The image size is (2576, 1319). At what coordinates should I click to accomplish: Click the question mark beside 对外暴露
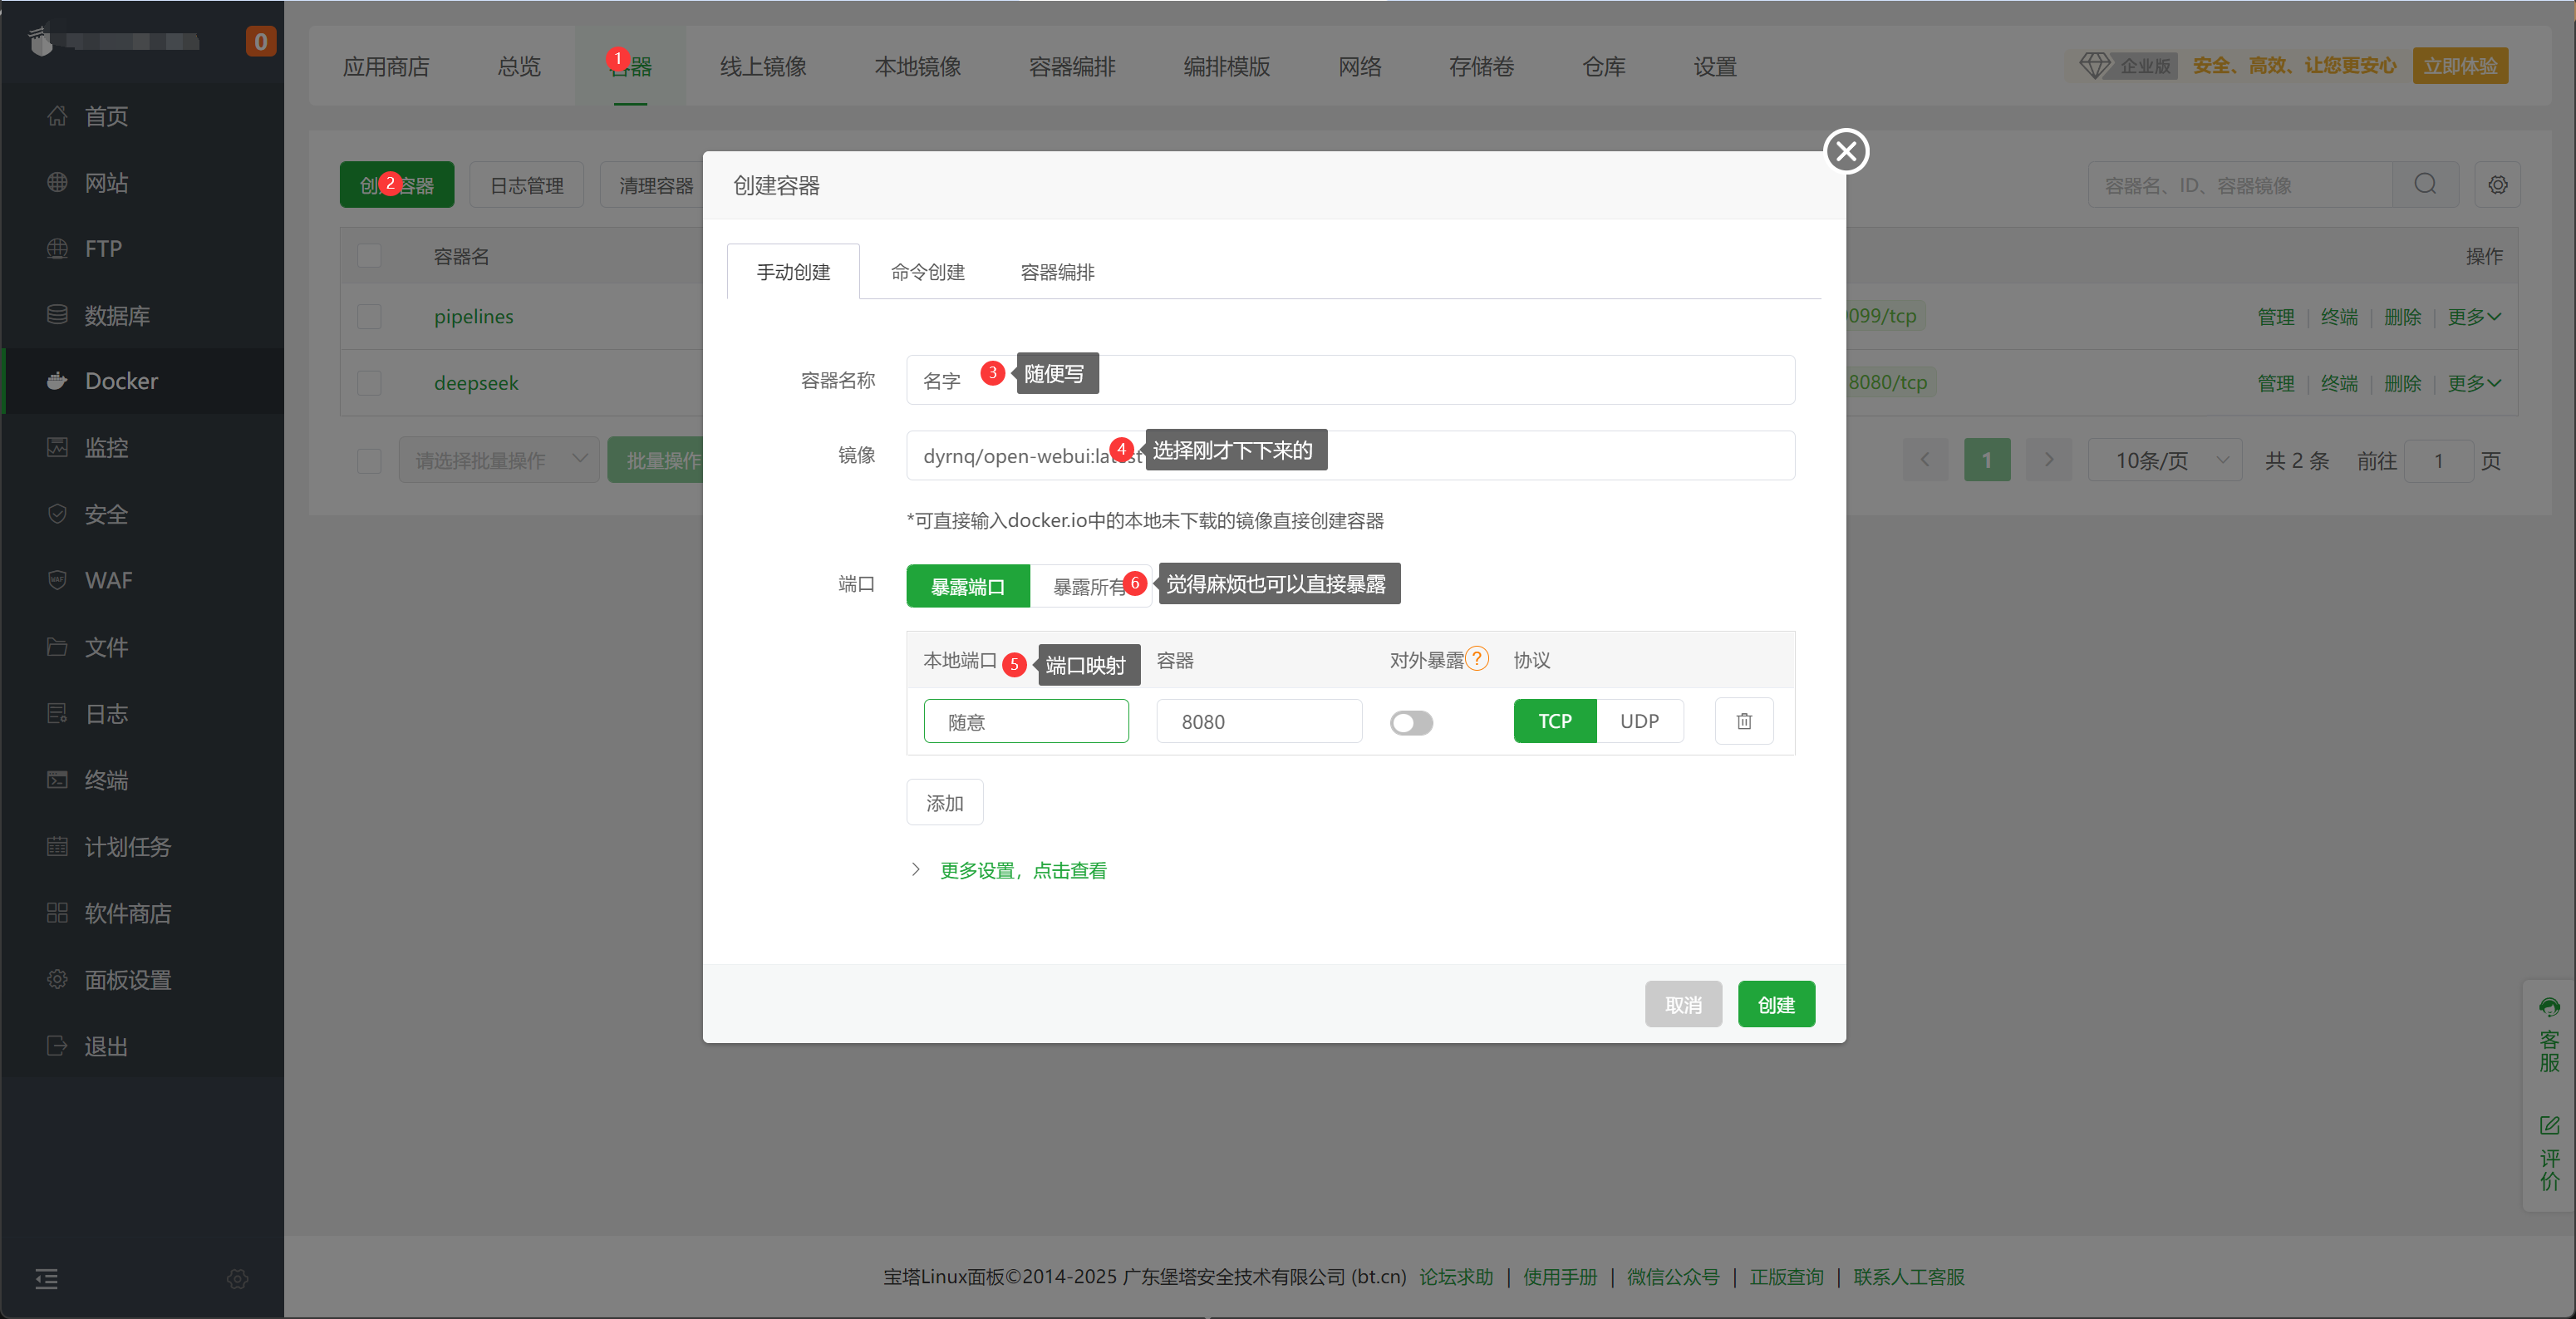pos(1476,659)
